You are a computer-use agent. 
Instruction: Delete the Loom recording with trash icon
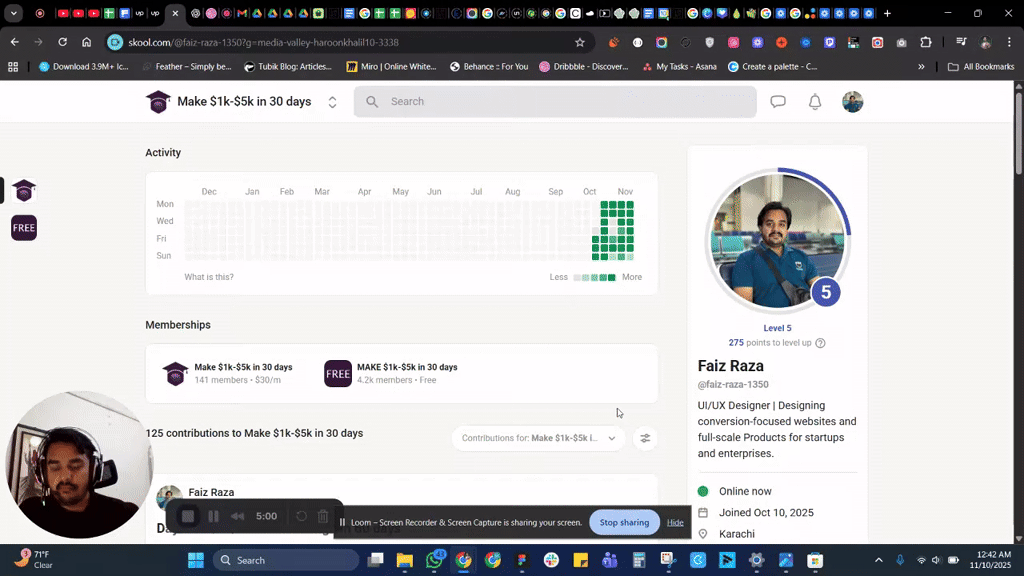(x=323, y=517)
